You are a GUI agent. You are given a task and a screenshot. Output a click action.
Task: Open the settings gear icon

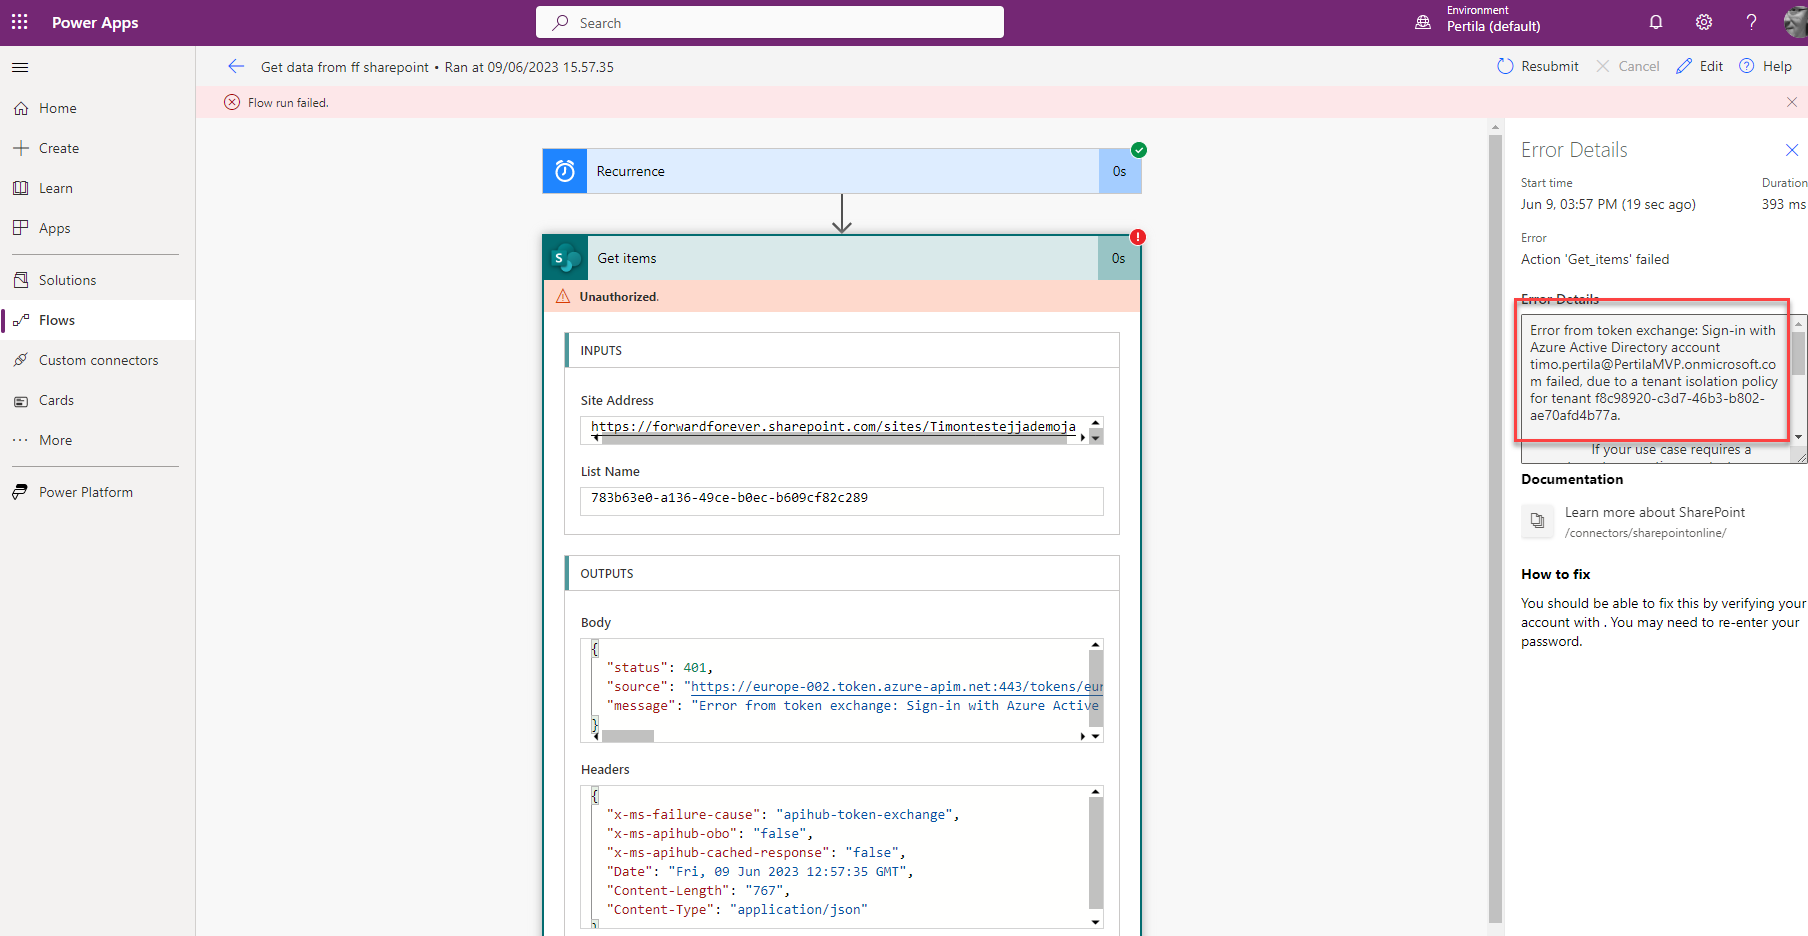tap(1704, 22)
